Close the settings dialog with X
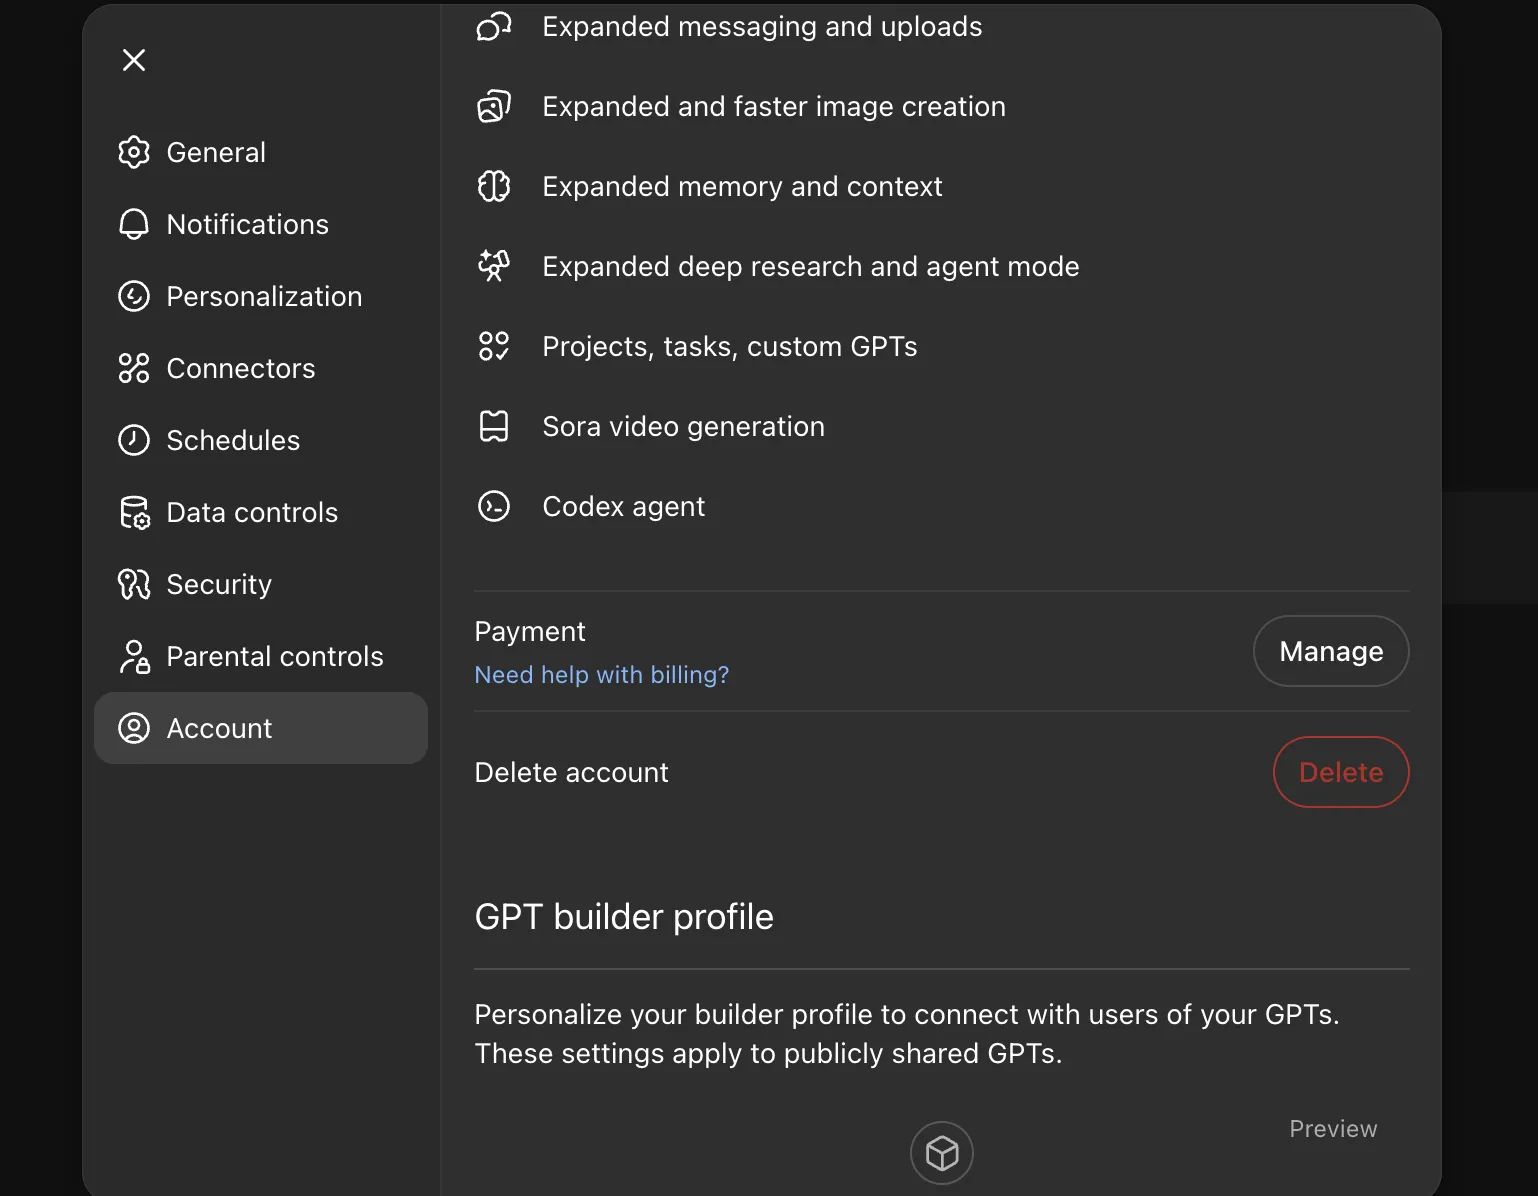Screen dimensions: 1538x1196 coord(134,60)
